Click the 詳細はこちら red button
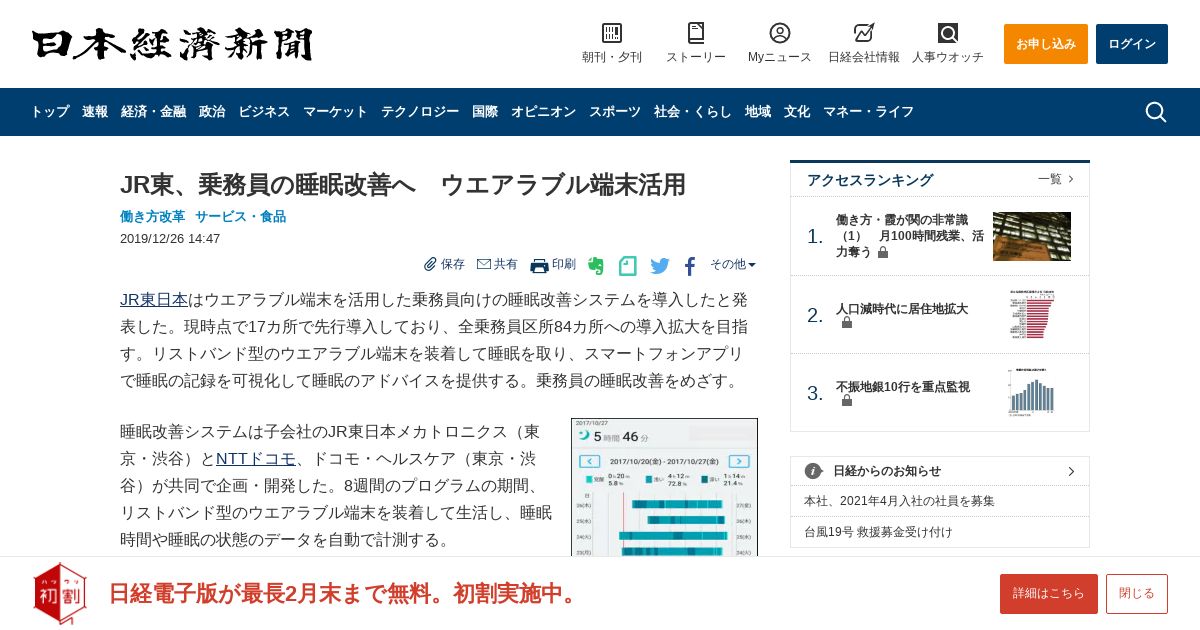 1049,594
